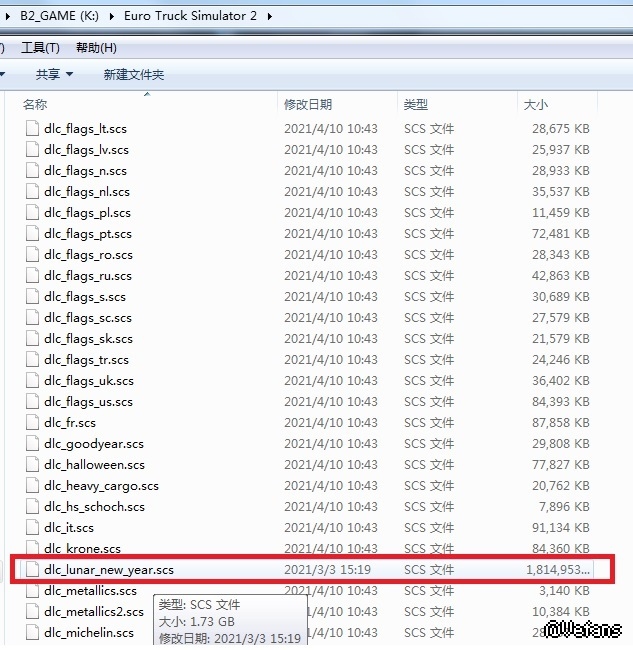Expand the arrow before B2_GAME (K:)
The height and width of the screenshot is (650, 633).
7,17
